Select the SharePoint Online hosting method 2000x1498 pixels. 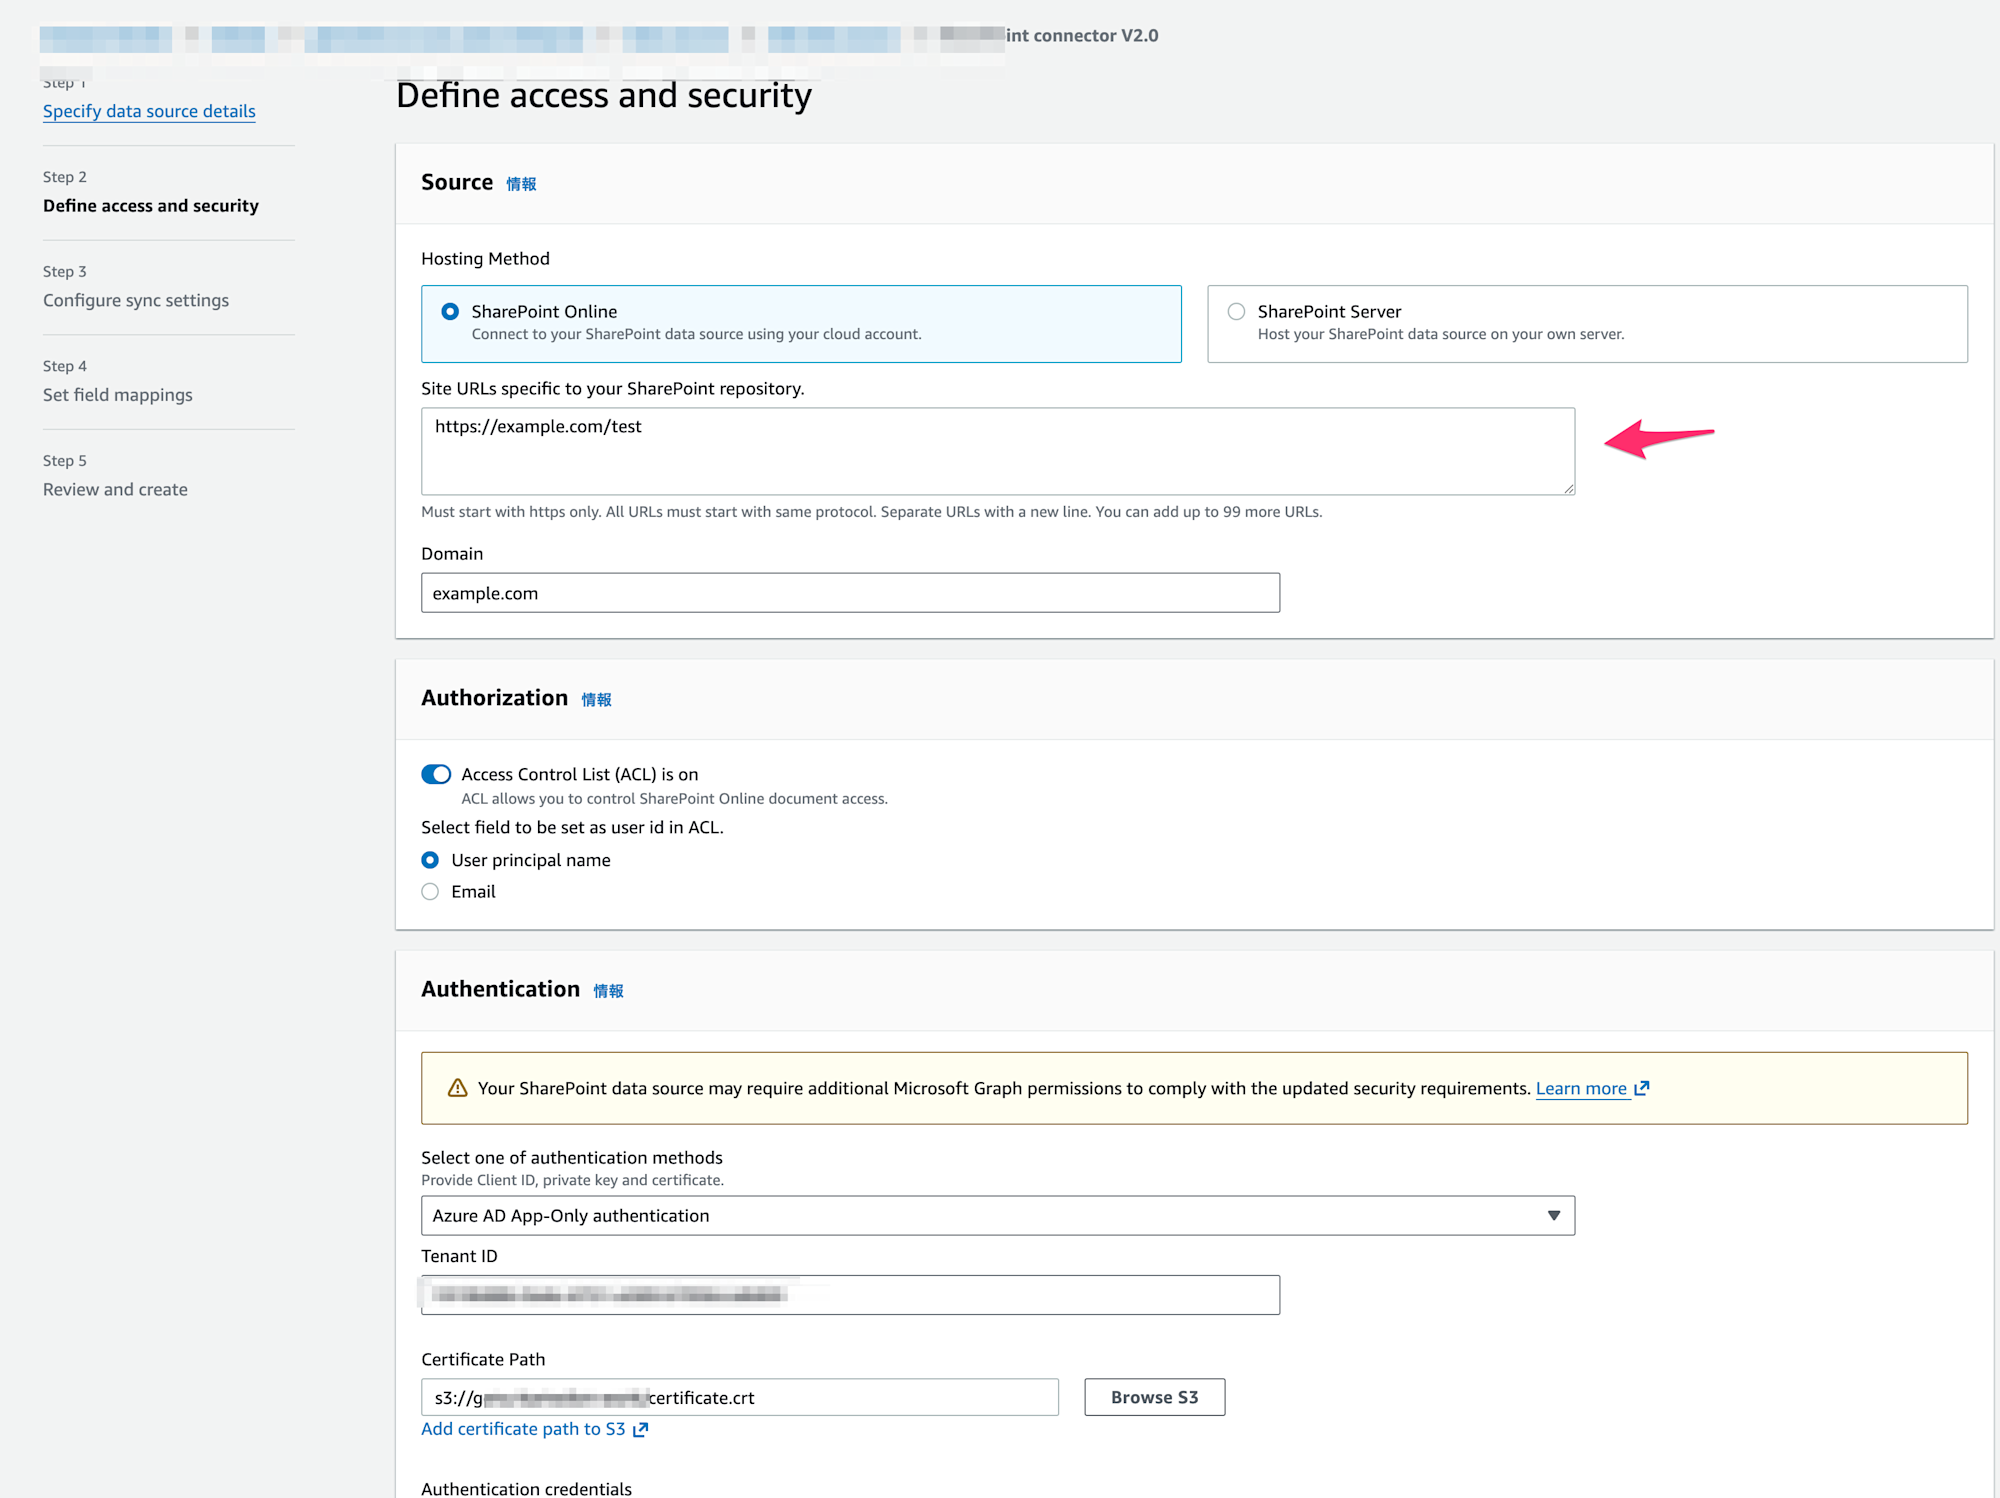[450, 312]
